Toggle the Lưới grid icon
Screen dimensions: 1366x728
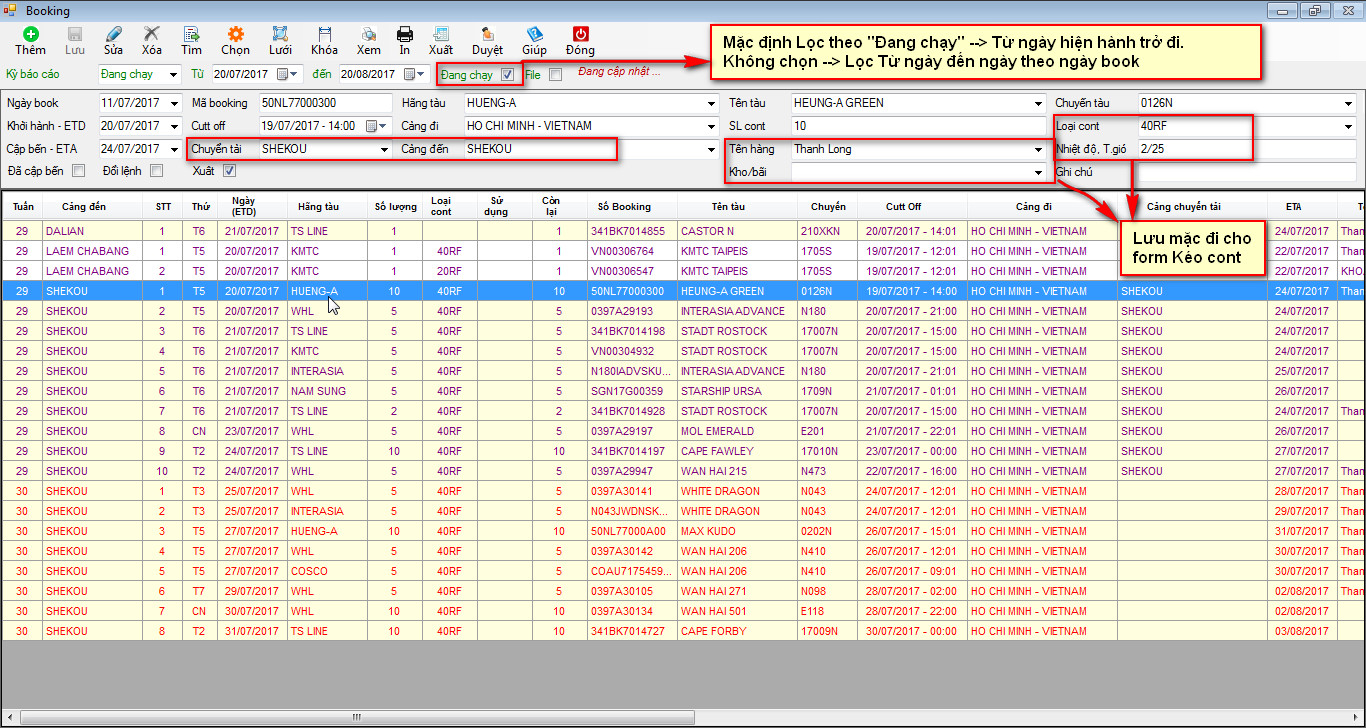(280, 34)
